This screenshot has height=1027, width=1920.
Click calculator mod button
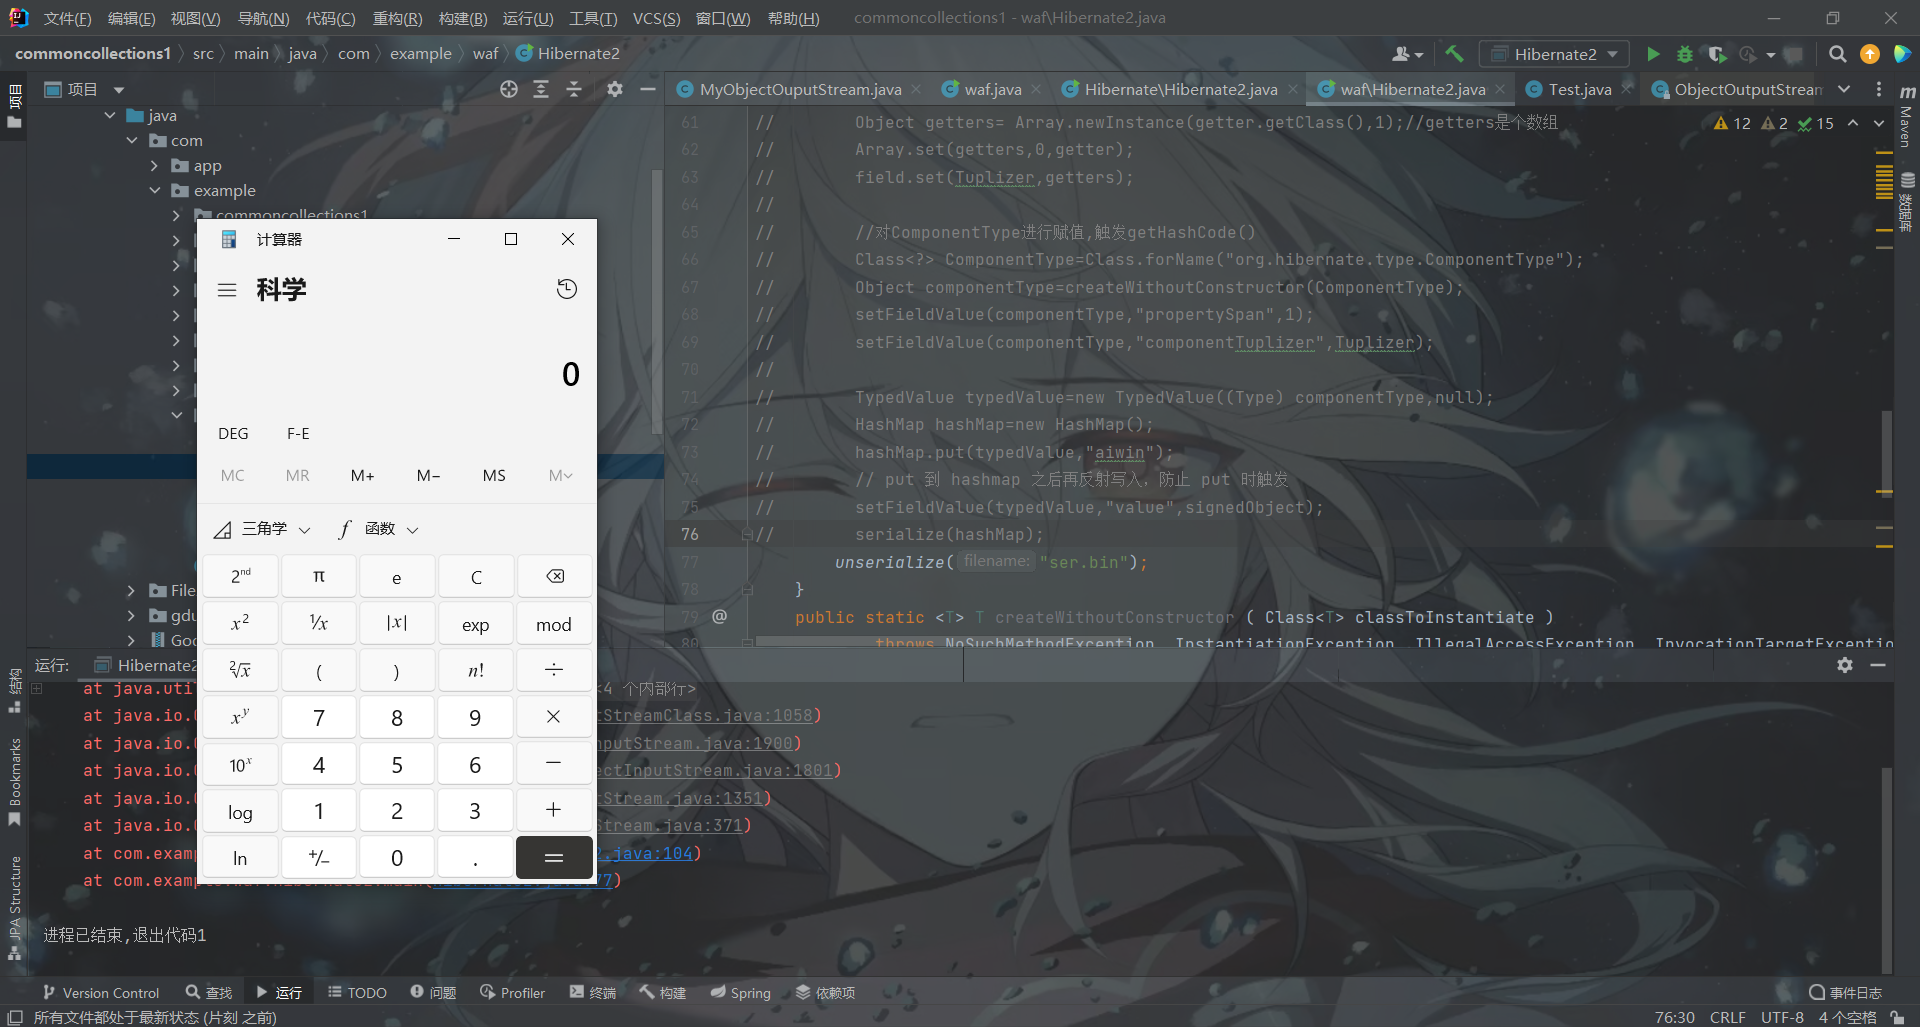[555, 623]
